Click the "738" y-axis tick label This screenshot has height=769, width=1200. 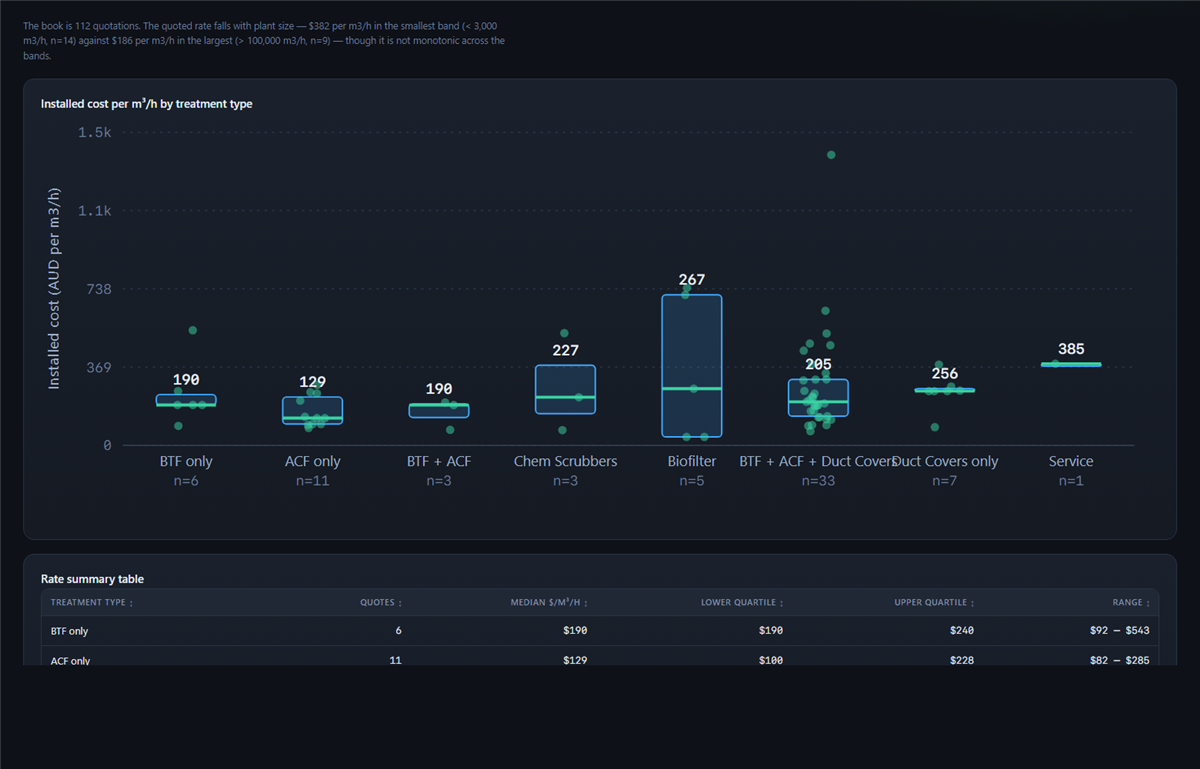(x=98, y=290)
